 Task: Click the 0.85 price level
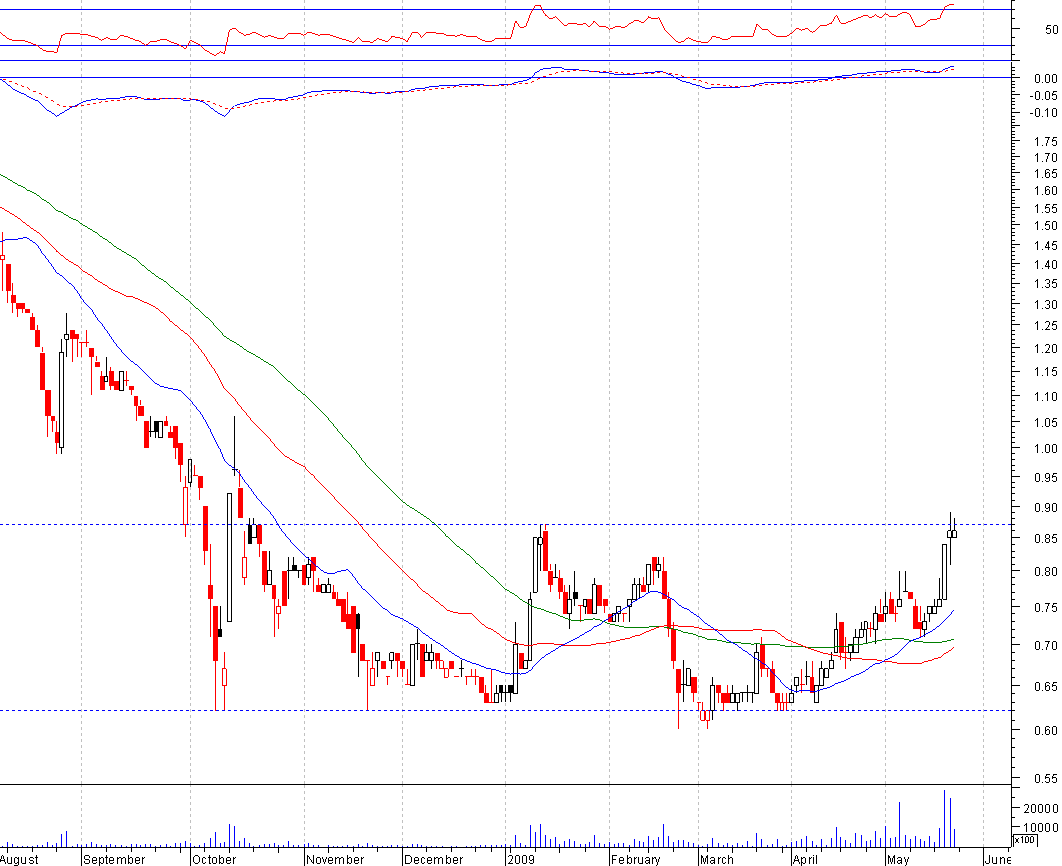1046,539
